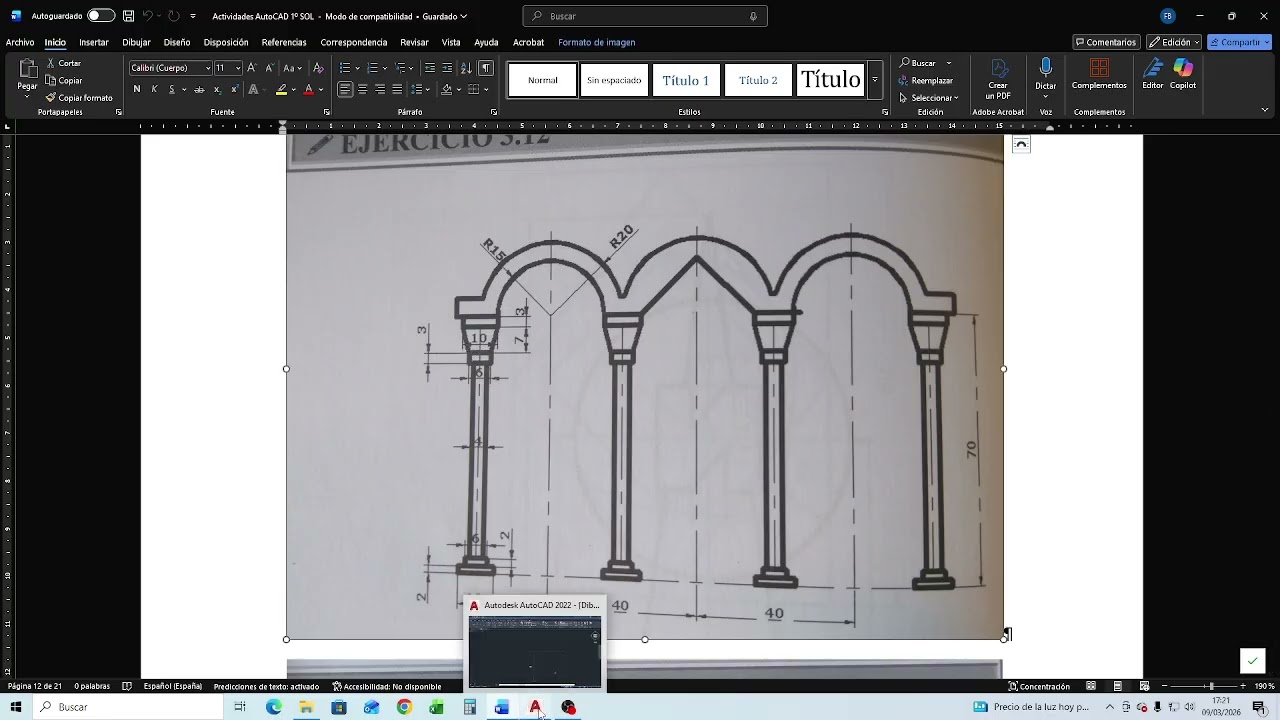This screenshot has width=1280, height=720.
Task: Click the sort A-Z icon
Action: pos(466,68)
